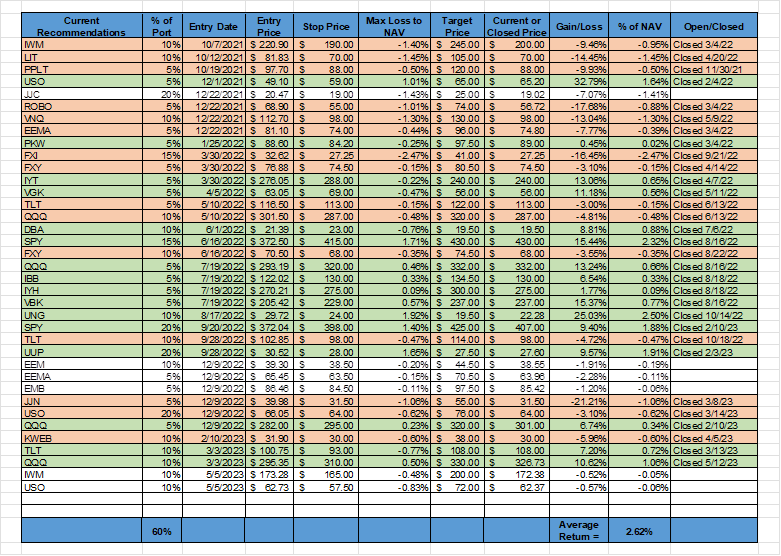This screenshot has width=781, height=556.
Task: Select the 'Max Loss to NAV' header
Action: pyautogui.click(x=394, y=26)
